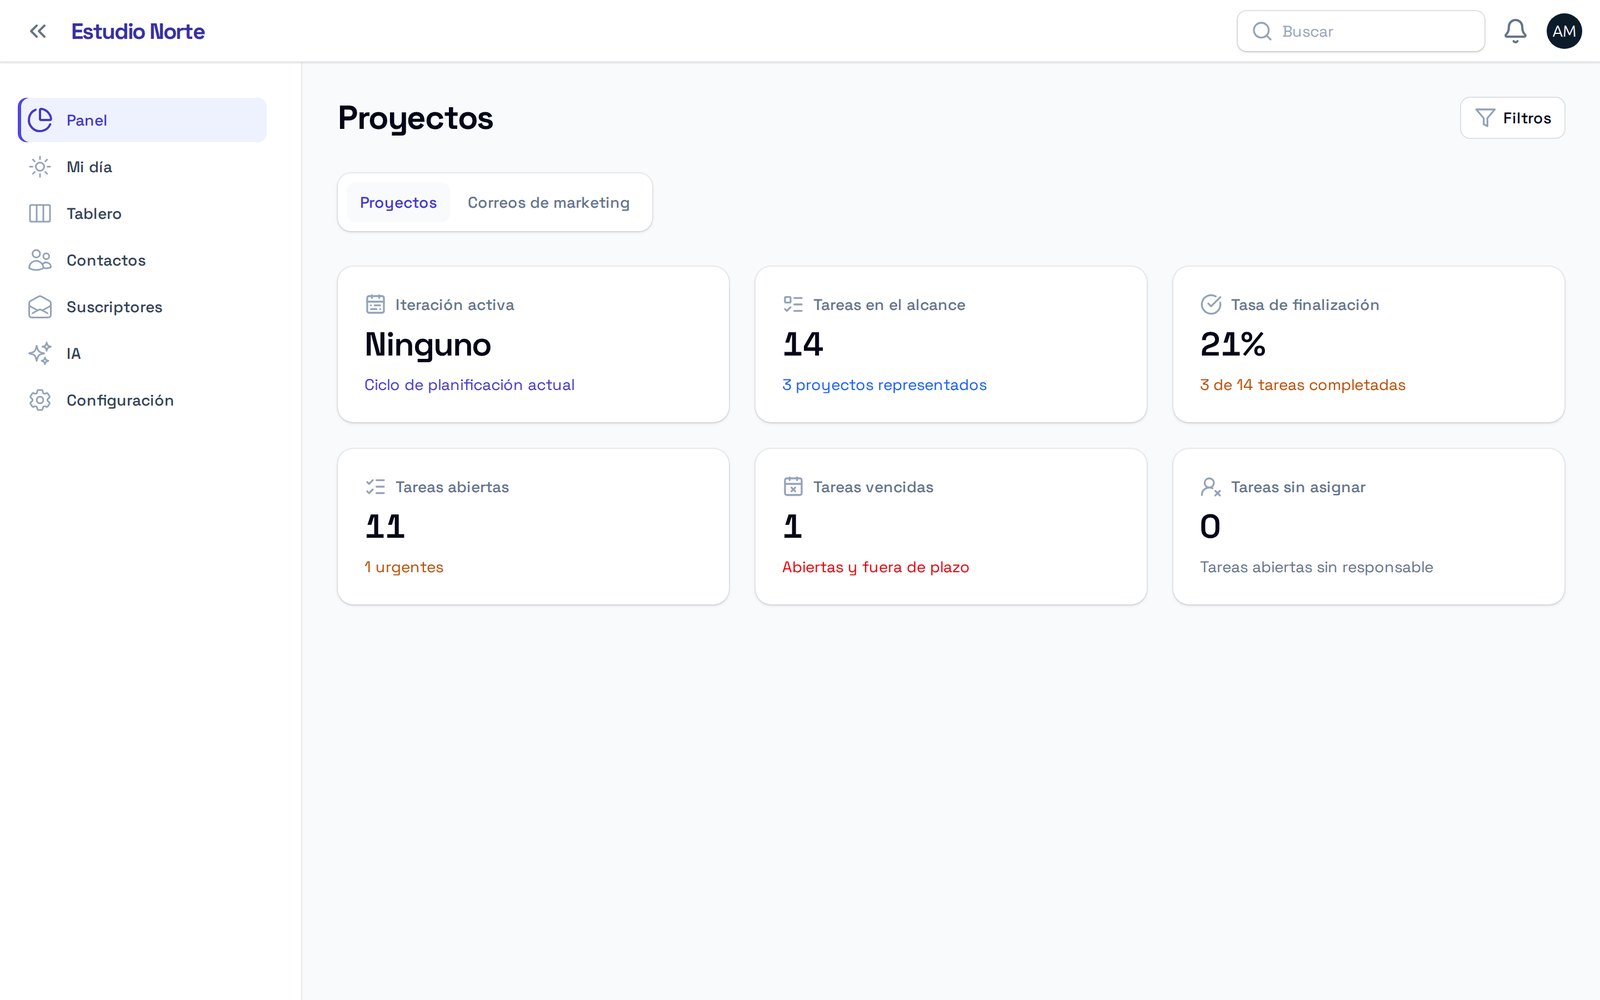Click the '3 proyectos representados' text

tap(884, 385)
